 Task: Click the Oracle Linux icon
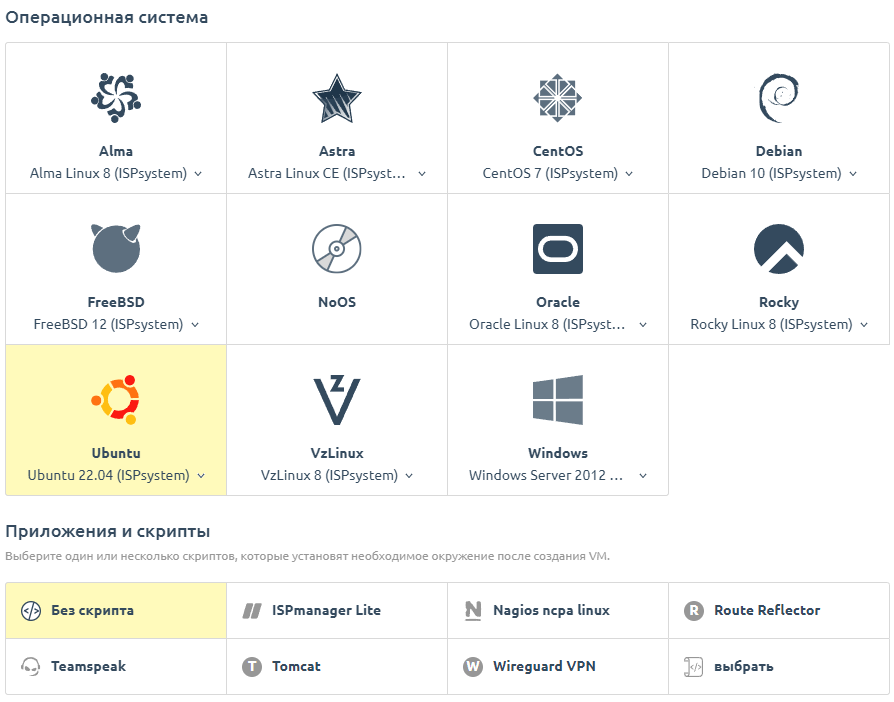pyautogui.click(x=558, y=248)
